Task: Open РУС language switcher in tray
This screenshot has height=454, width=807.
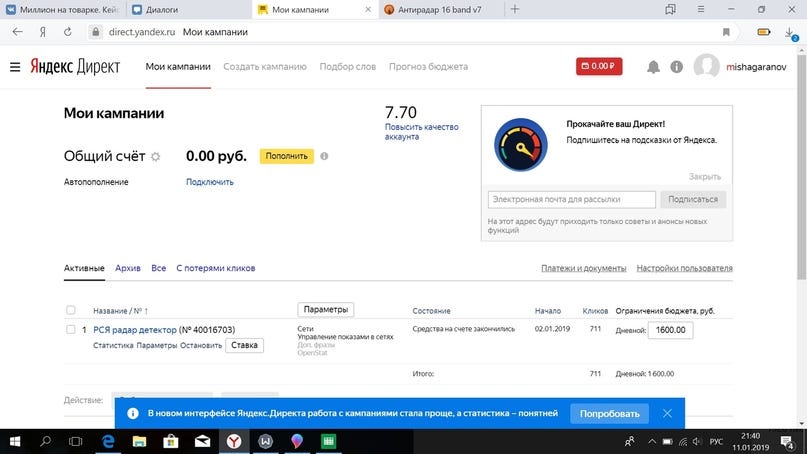Action: (716, 442)
